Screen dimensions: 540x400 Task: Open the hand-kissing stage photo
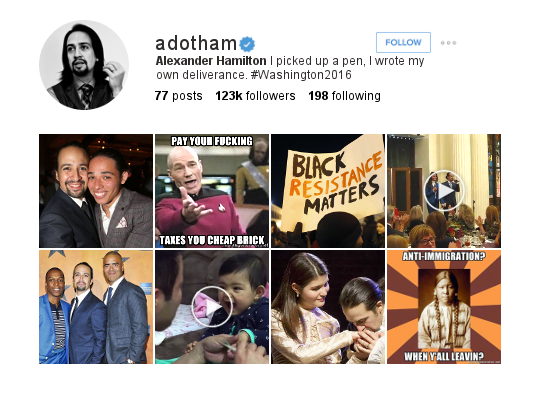[328, 307]
